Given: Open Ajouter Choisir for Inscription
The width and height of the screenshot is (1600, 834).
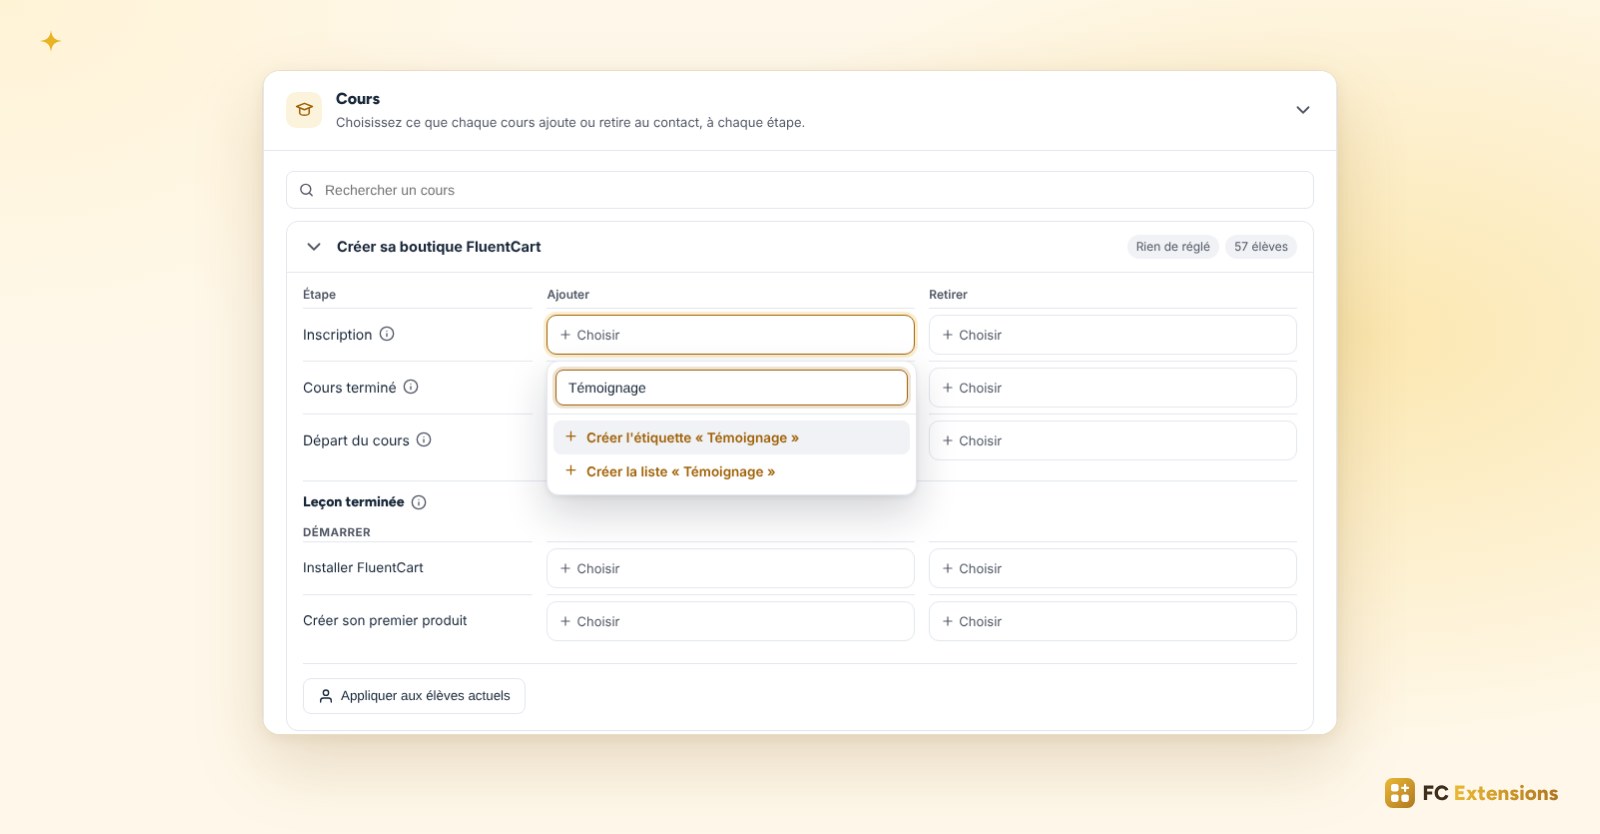Looking at the screenshot, I should coord(730,335).
